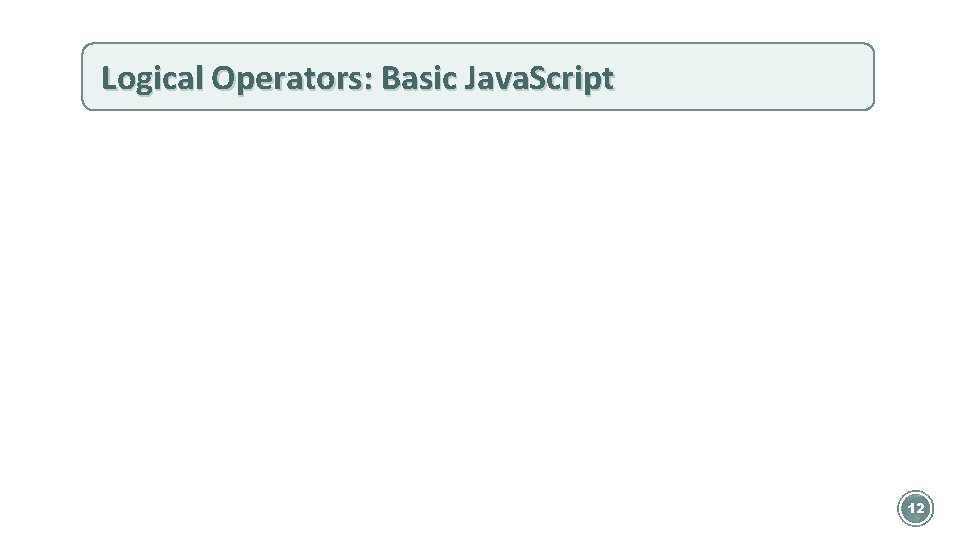Select the word "Operators:" in the heading
Screen dimensions: 960x540
point(291,77)
